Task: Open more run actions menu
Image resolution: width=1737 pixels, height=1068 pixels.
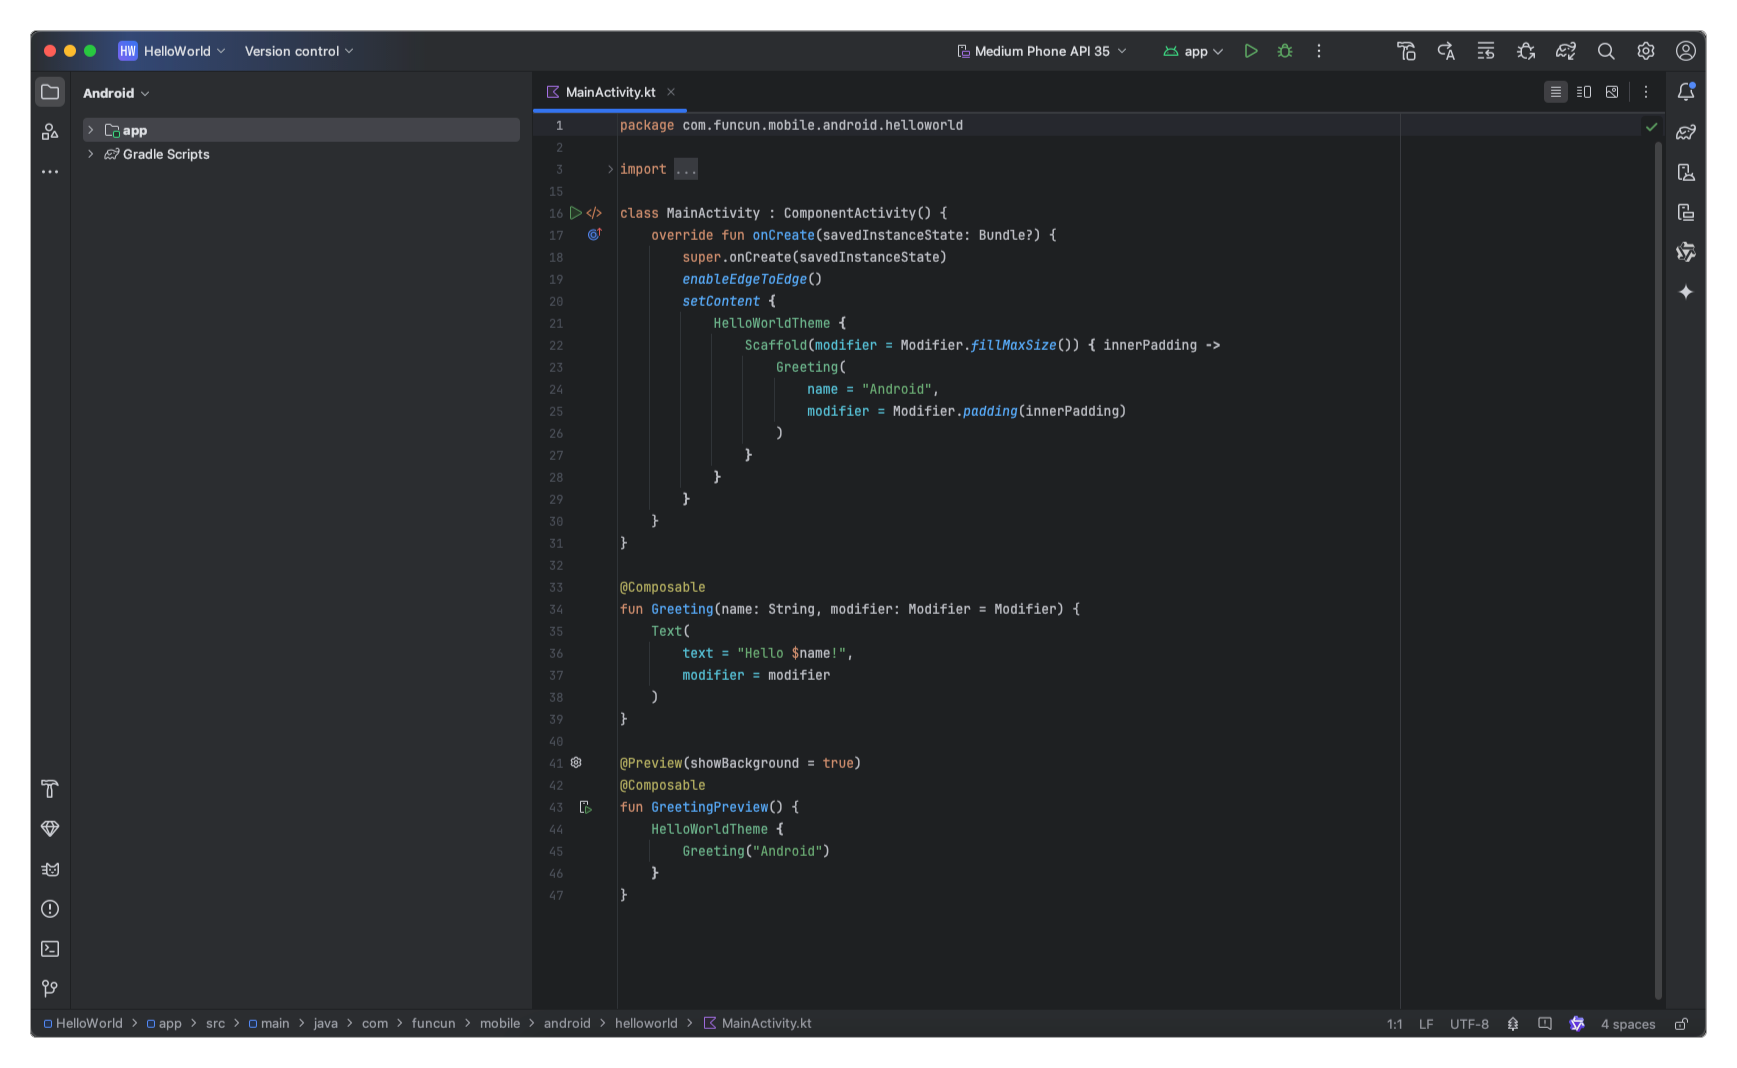Action: pyautogui.click(x=1319, y=51)
